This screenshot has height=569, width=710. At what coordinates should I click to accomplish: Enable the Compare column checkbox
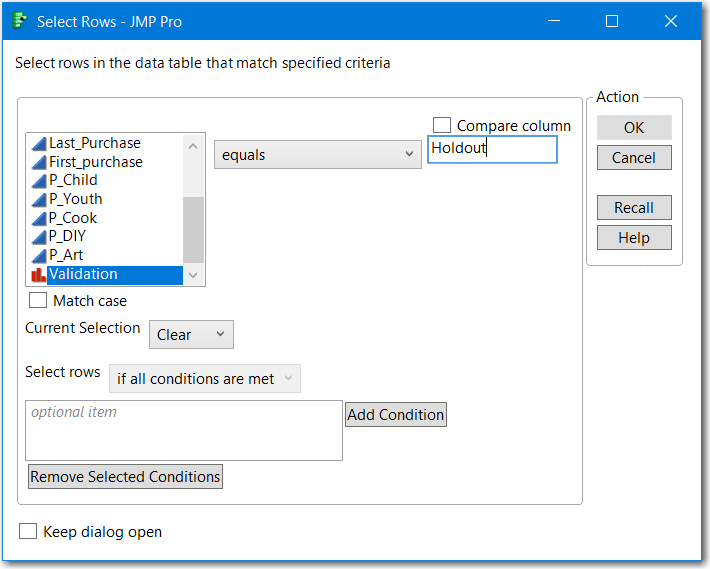pos(442,125)
